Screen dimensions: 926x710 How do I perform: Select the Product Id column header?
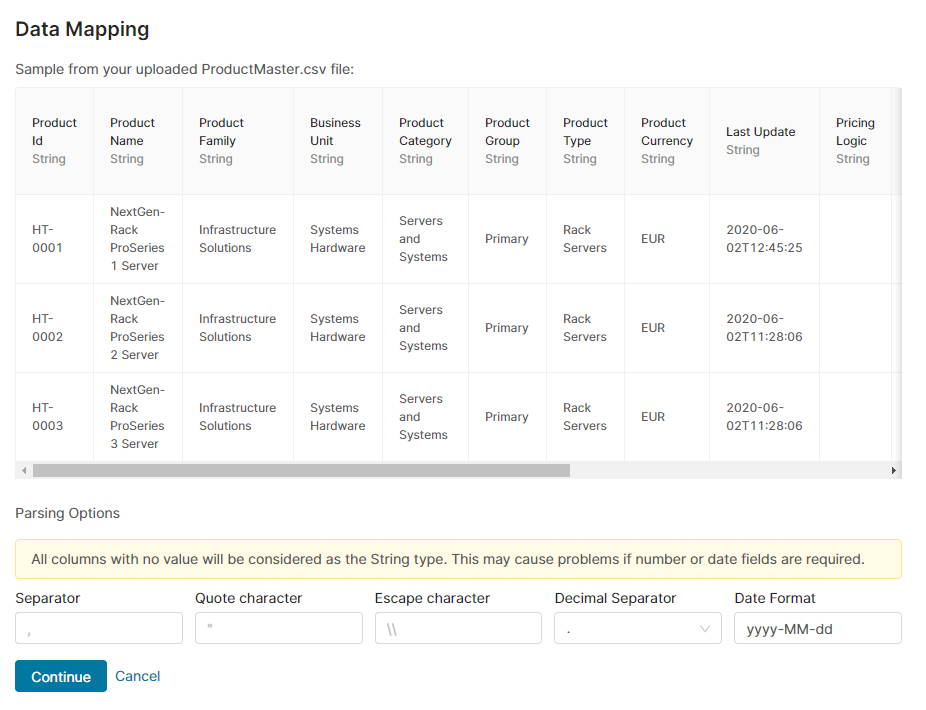(54, 141)
